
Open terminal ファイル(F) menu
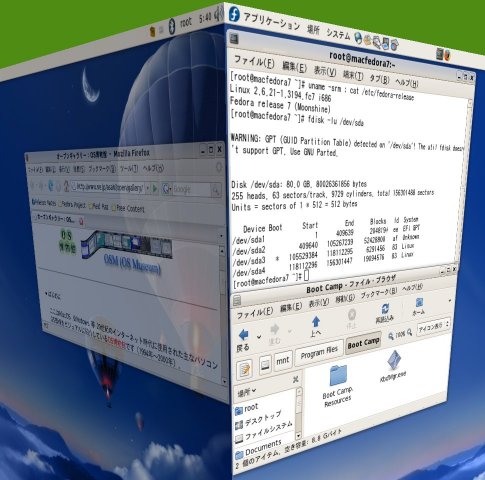[x=254, y=61]
